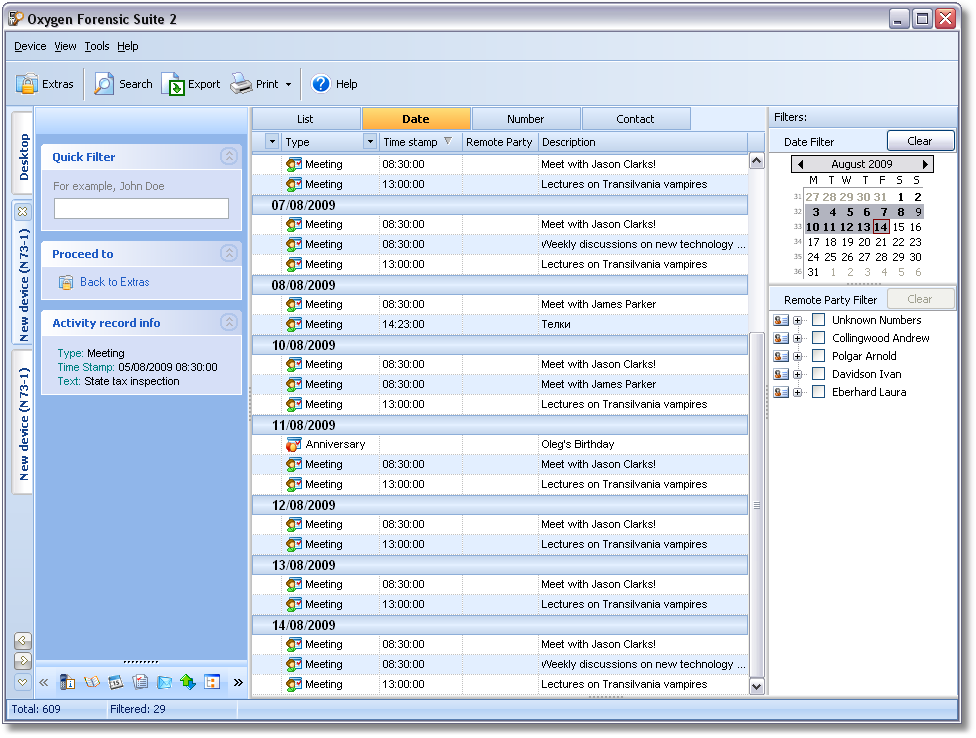This screenshot has height=738, width=976.
Task: Click the Help question mark icon
Action: (x=321, y=84)
